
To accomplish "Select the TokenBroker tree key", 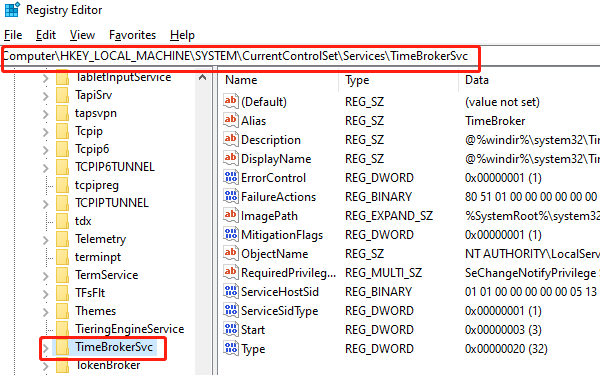I will [x=108, y=365].
